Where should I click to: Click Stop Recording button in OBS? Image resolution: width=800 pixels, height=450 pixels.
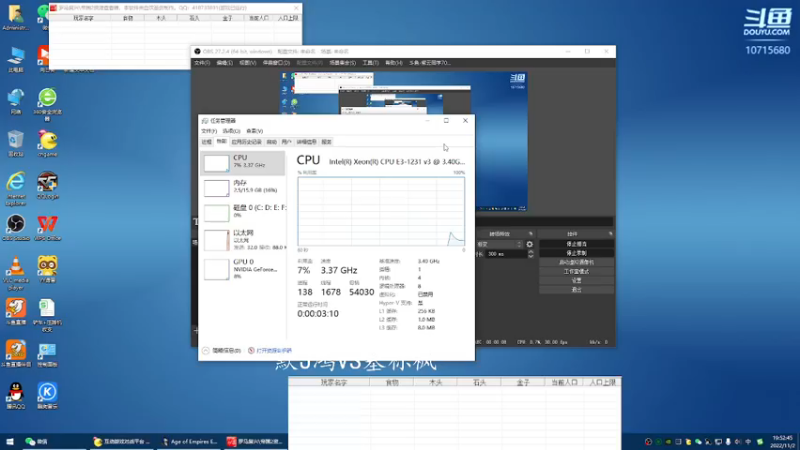pos(577,253)
